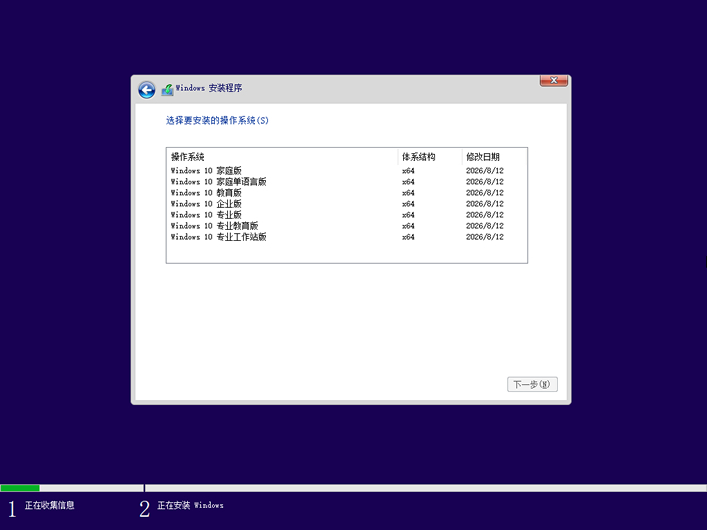
Task: Select Windows 10 专业版 row
Action: click(346, 215)
